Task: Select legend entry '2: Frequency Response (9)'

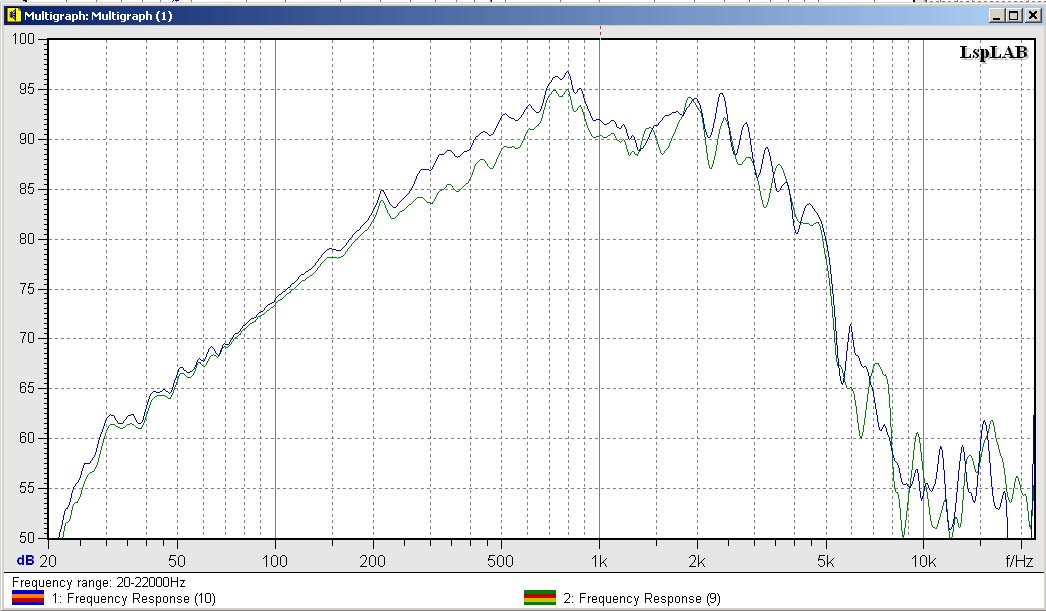Action: click(x=642, y=598)
